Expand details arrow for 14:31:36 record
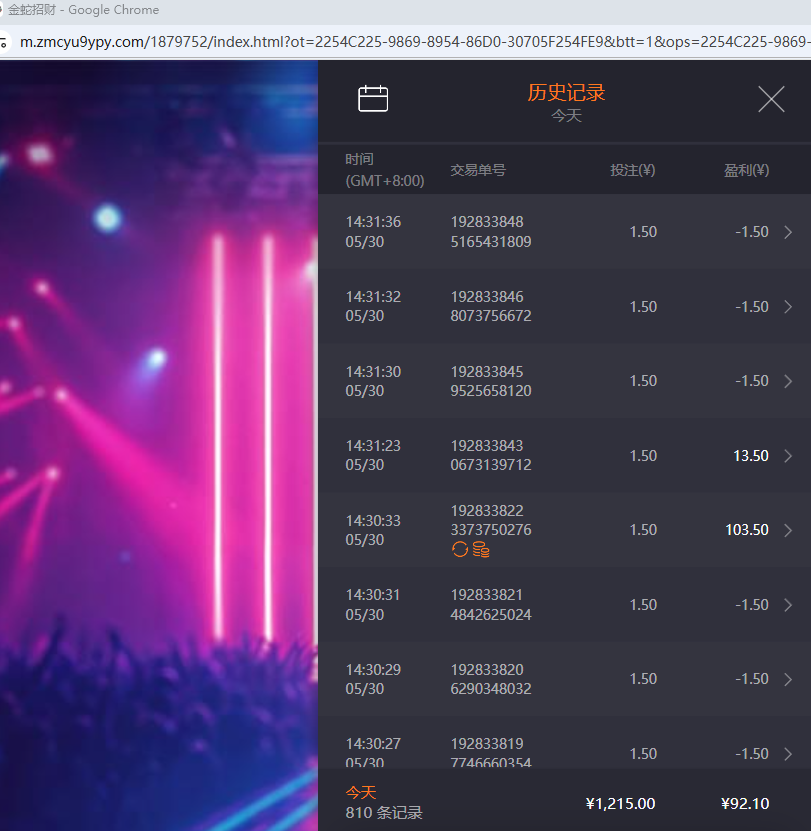Screen dimensions: 811x831 point(788,232)
